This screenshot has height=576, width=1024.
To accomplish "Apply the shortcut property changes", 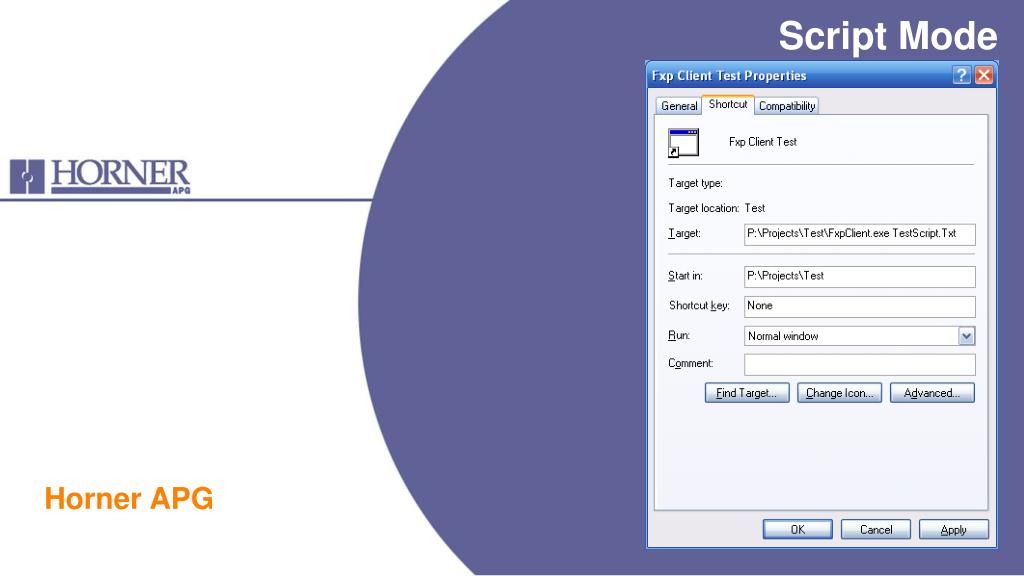I will click(x=953, y=530).
